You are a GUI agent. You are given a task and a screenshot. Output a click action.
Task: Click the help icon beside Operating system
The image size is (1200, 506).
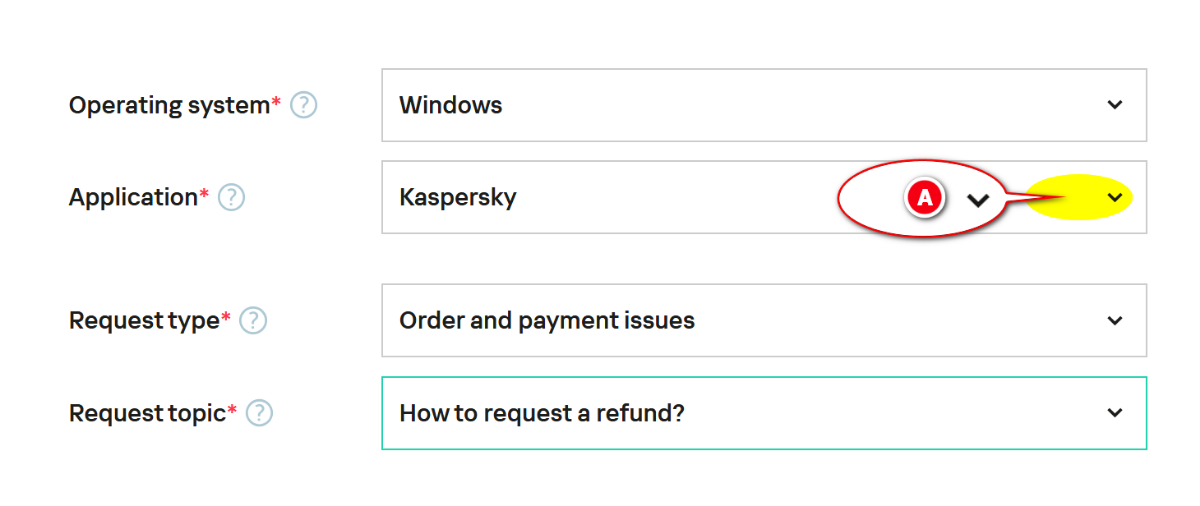(304, 105)
